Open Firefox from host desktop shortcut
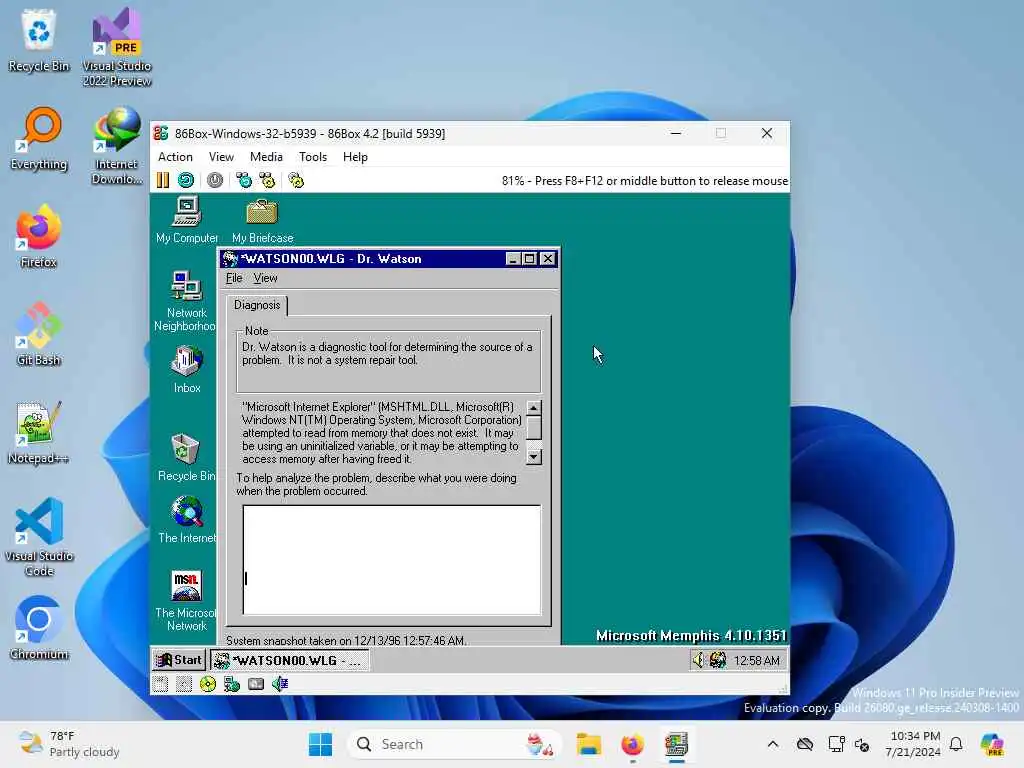This screenshot has width=1024, height=768. (39, 236)
